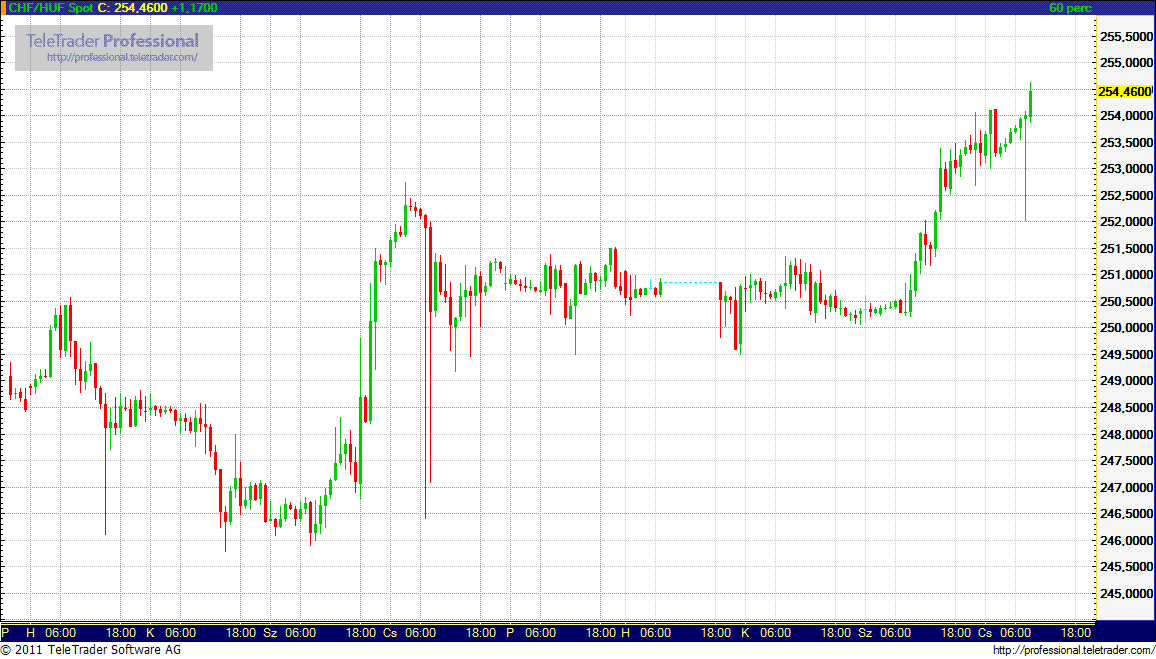Click the 246,0000 price axis label
Screen dimensions: 1156x659
pos(1125,540)
